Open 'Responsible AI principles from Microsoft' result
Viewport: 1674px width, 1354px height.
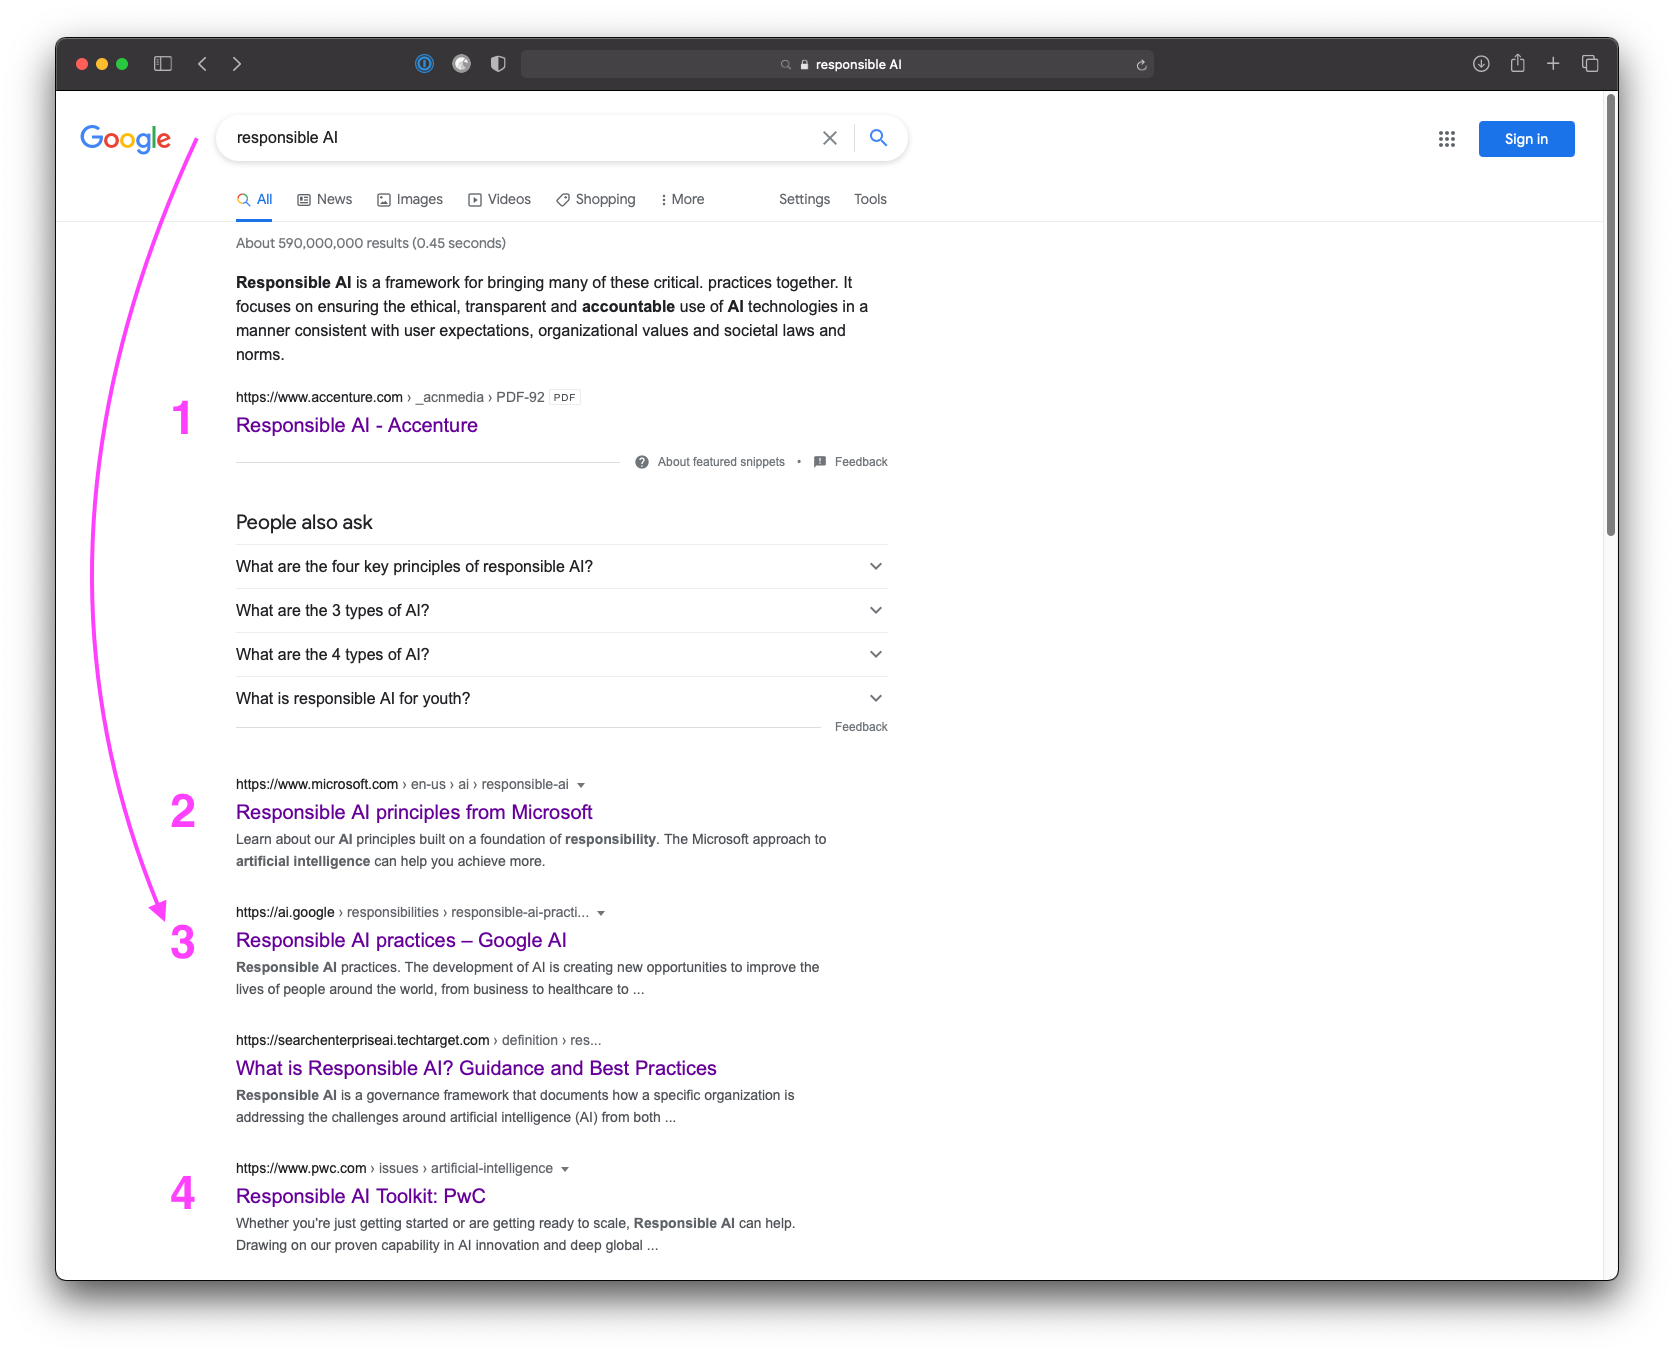[x=414, y=813]
